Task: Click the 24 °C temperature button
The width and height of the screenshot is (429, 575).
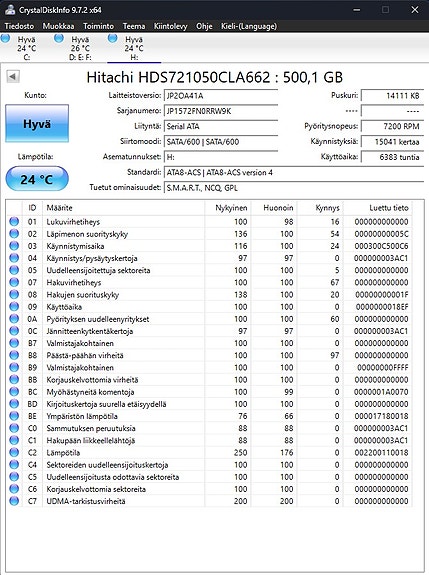Action: (37, 179)
